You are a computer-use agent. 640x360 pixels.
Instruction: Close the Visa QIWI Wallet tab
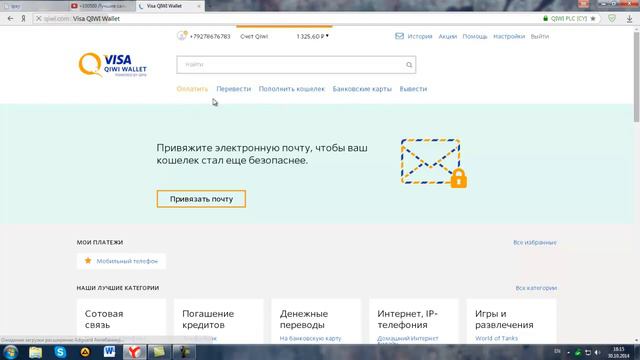[x=199, y=6]
